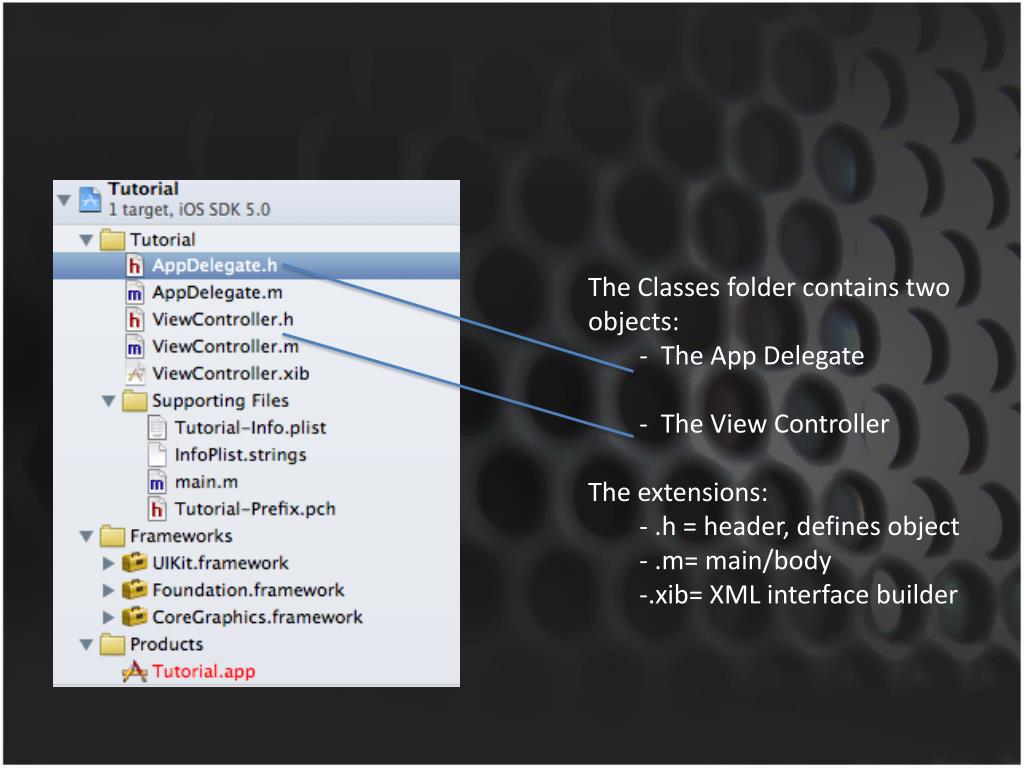
Task: Click the Tutorial-Info.plist document icon
Action: coord(157,428)
